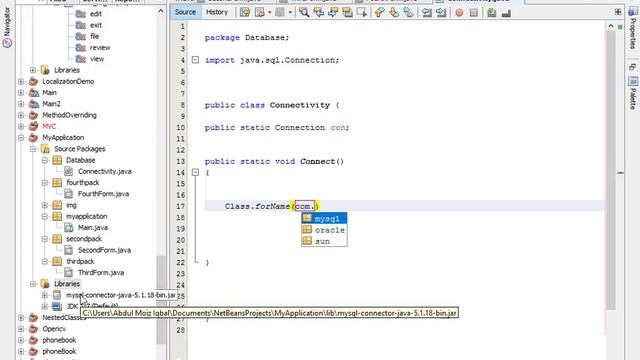640x360 pixels.
Task: Jump to the last edit location icon
Action: tap(245, 12)
